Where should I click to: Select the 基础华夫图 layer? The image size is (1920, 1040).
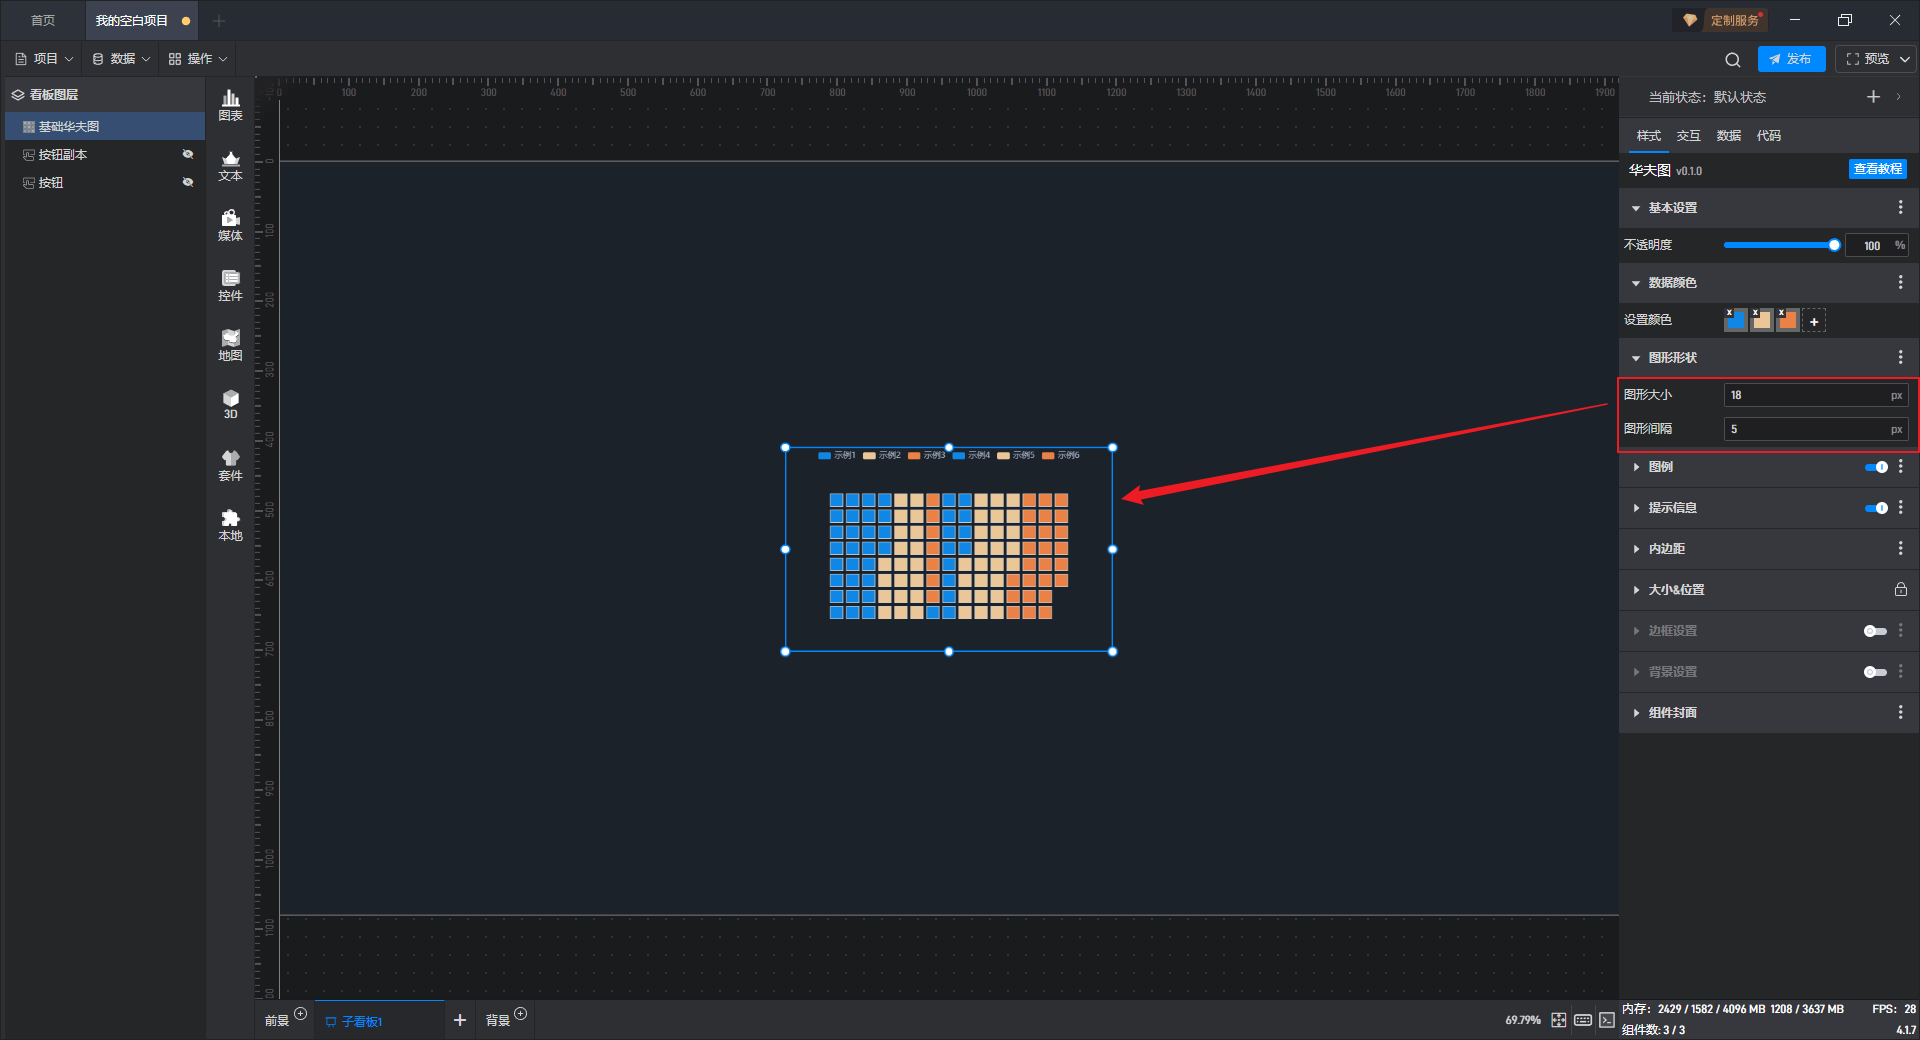[105, 126]
